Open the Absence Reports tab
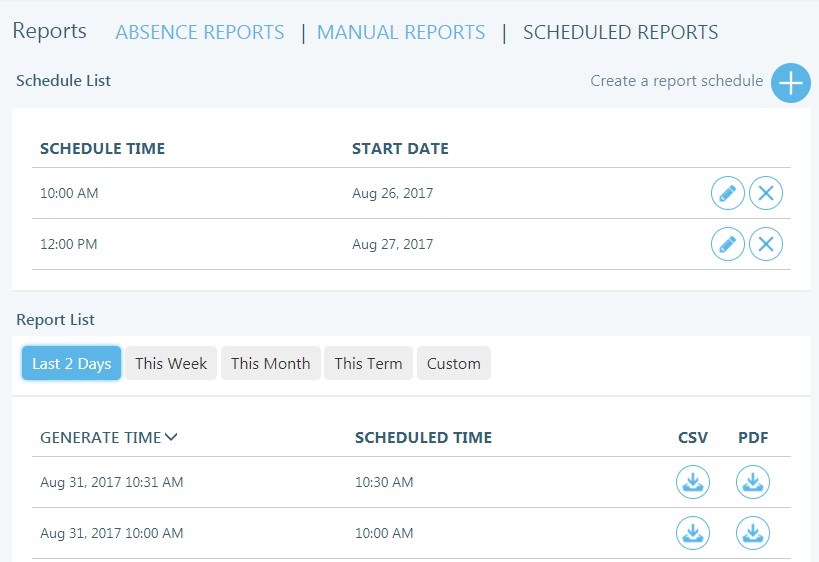This screenshot has width=819, height=562. coord(200,32)
